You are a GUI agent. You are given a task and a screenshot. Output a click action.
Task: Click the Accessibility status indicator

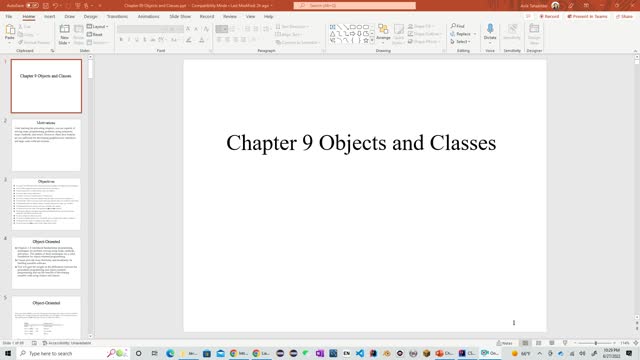coord(67,343)
